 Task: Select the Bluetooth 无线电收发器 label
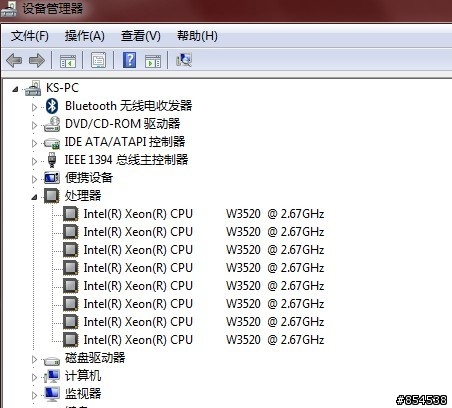pos(128,106)
